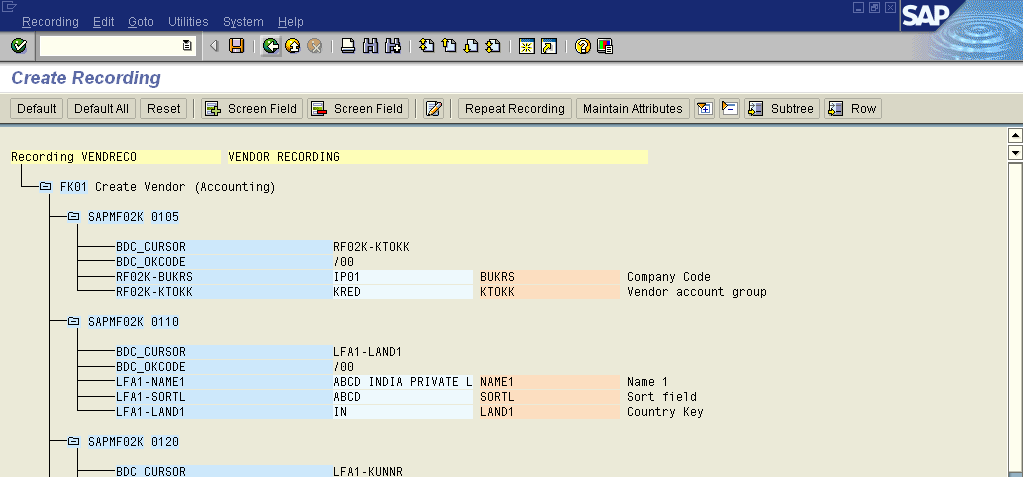The height and width of the screenshot is (477, 1023).
Task: Open the Goto menu
Action: (x=141, y=21)
